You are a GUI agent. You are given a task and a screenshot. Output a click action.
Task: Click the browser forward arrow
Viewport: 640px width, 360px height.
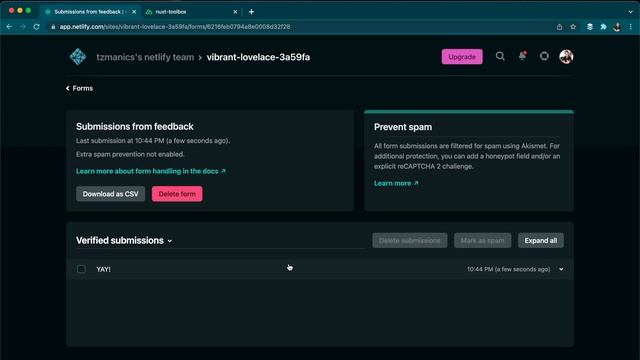(23, 27)
